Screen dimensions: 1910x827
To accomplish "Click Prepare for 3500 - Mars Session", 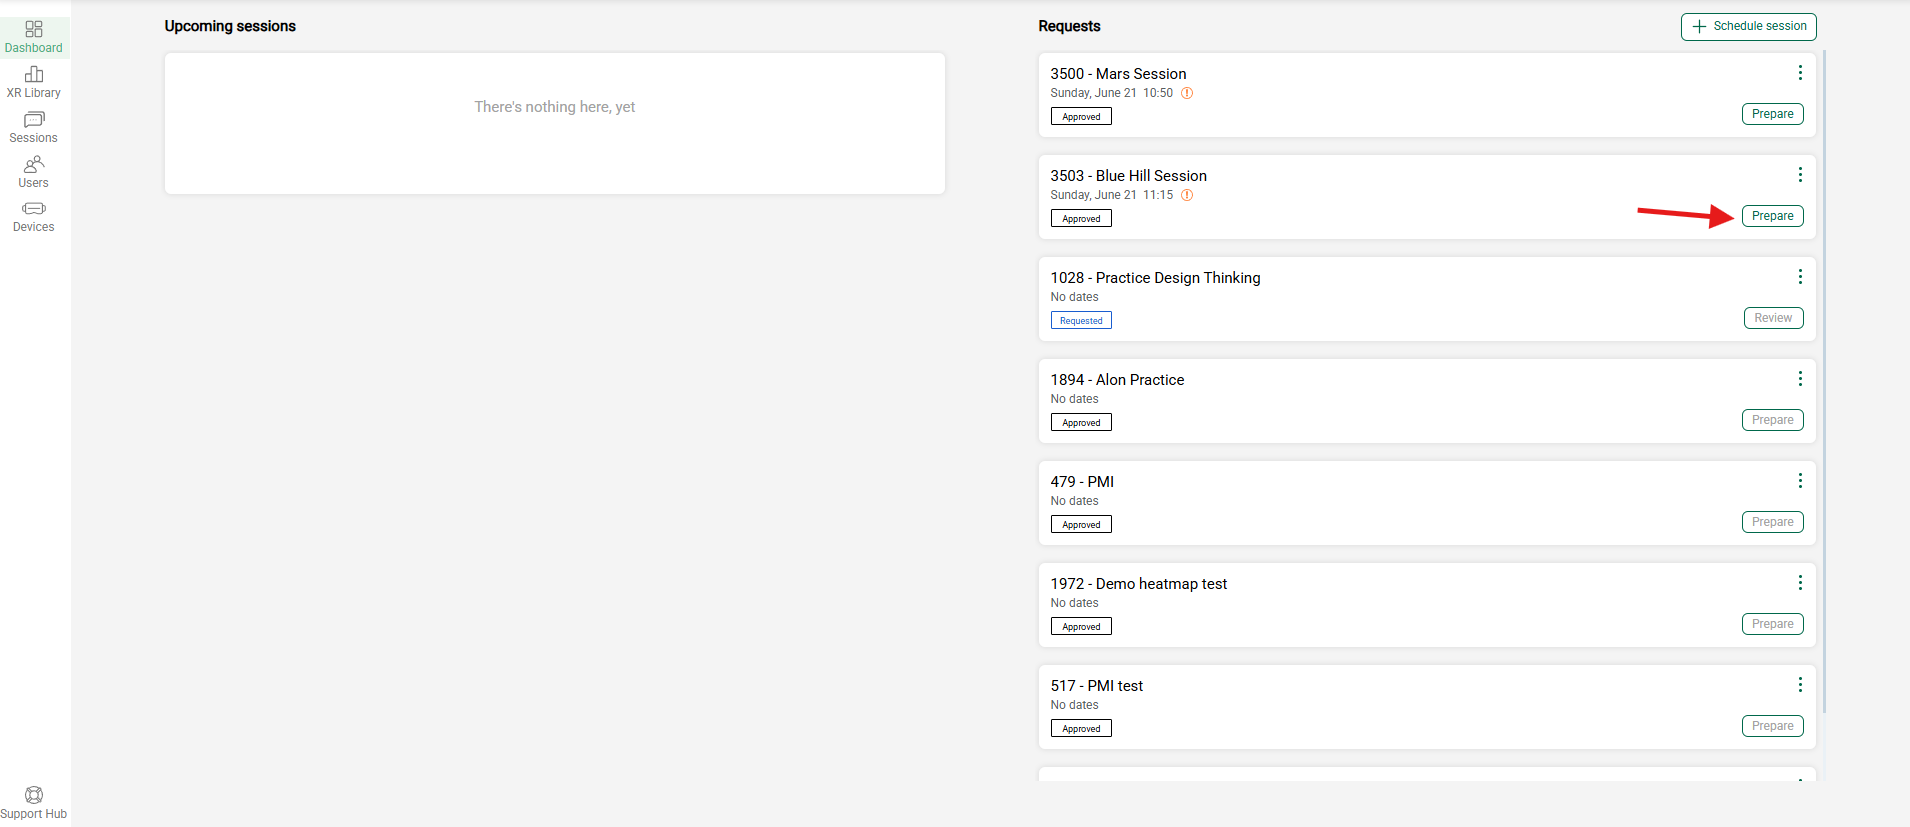I will (x=1773, y=114).
